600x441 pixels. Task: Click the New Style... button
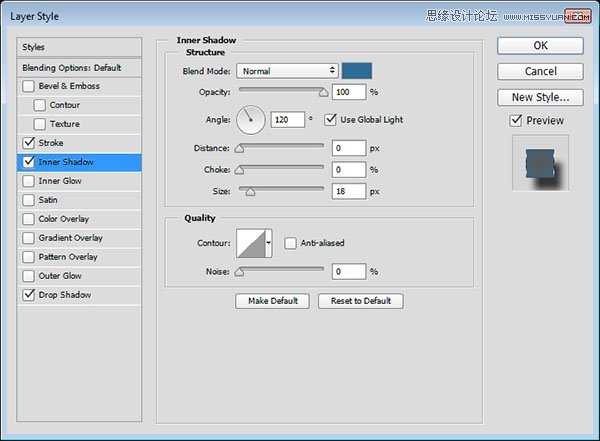[x=540, y=97]
